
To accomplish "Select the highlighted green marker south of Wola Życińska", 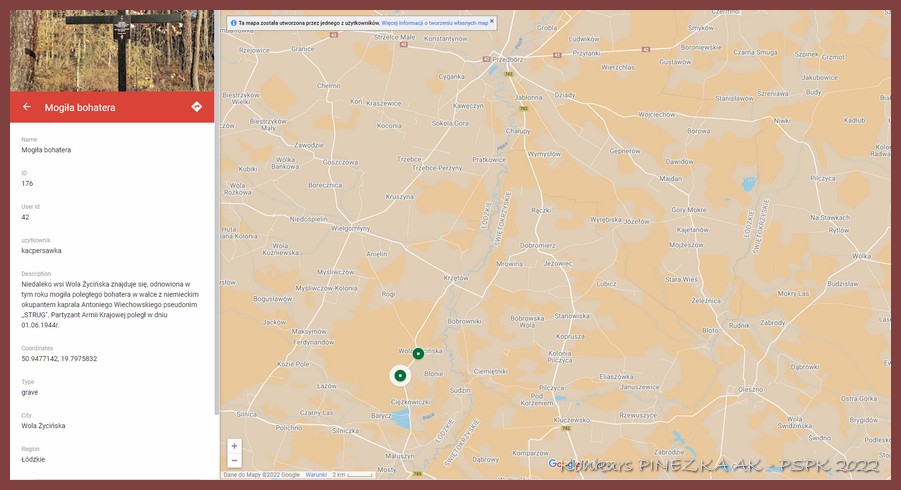I will pos(400,376).
